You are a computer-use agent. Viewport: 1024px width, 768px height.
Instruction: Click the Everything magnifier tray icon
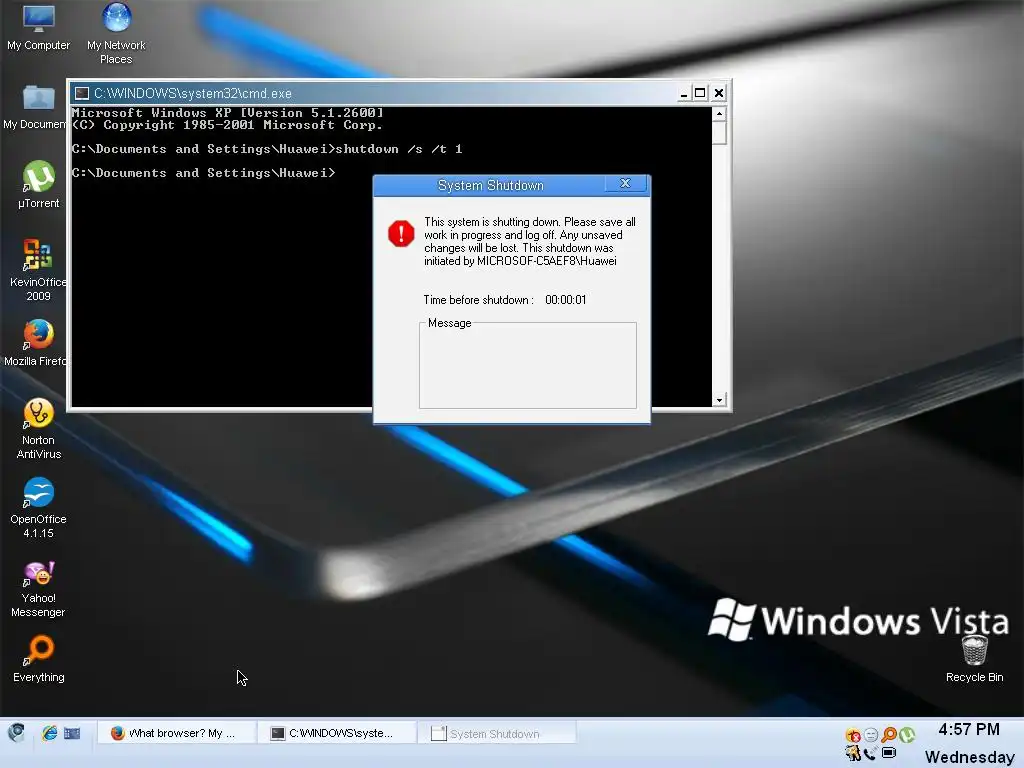point(889,735)
